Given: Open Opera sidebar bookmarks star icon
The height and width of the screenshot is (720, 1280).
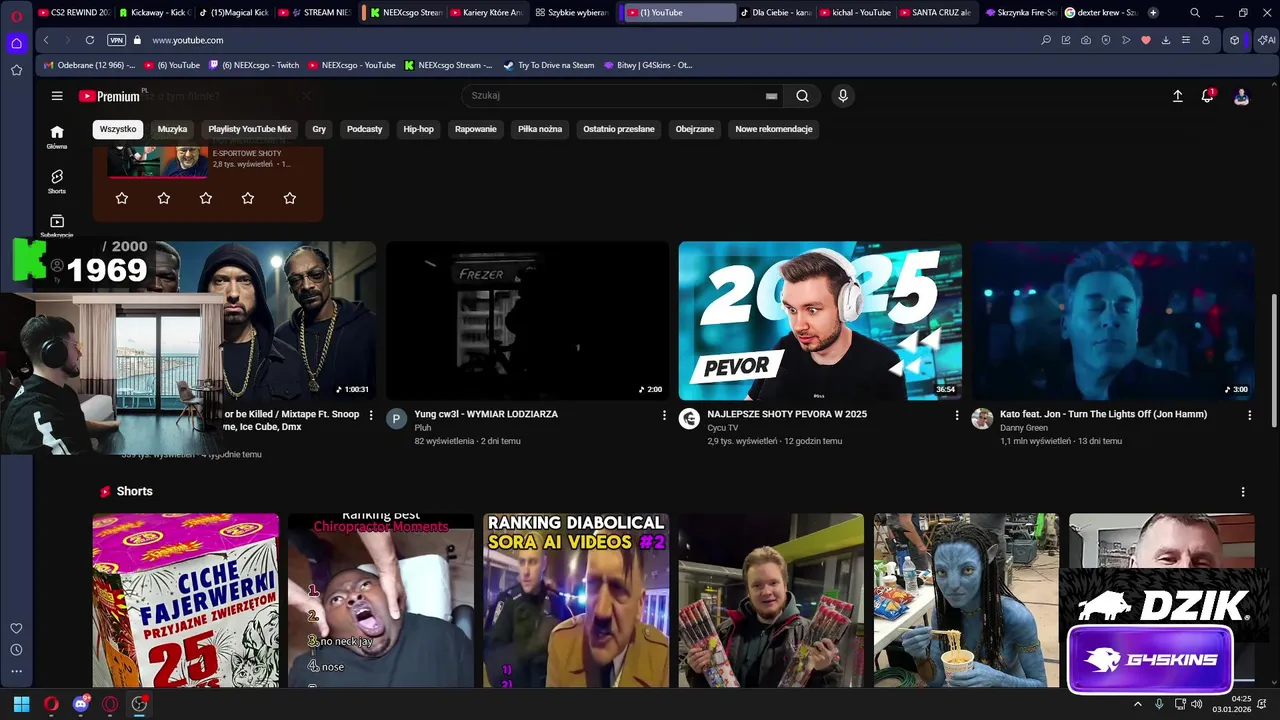Looking at the screenshot, I should (x=16, y=70).
